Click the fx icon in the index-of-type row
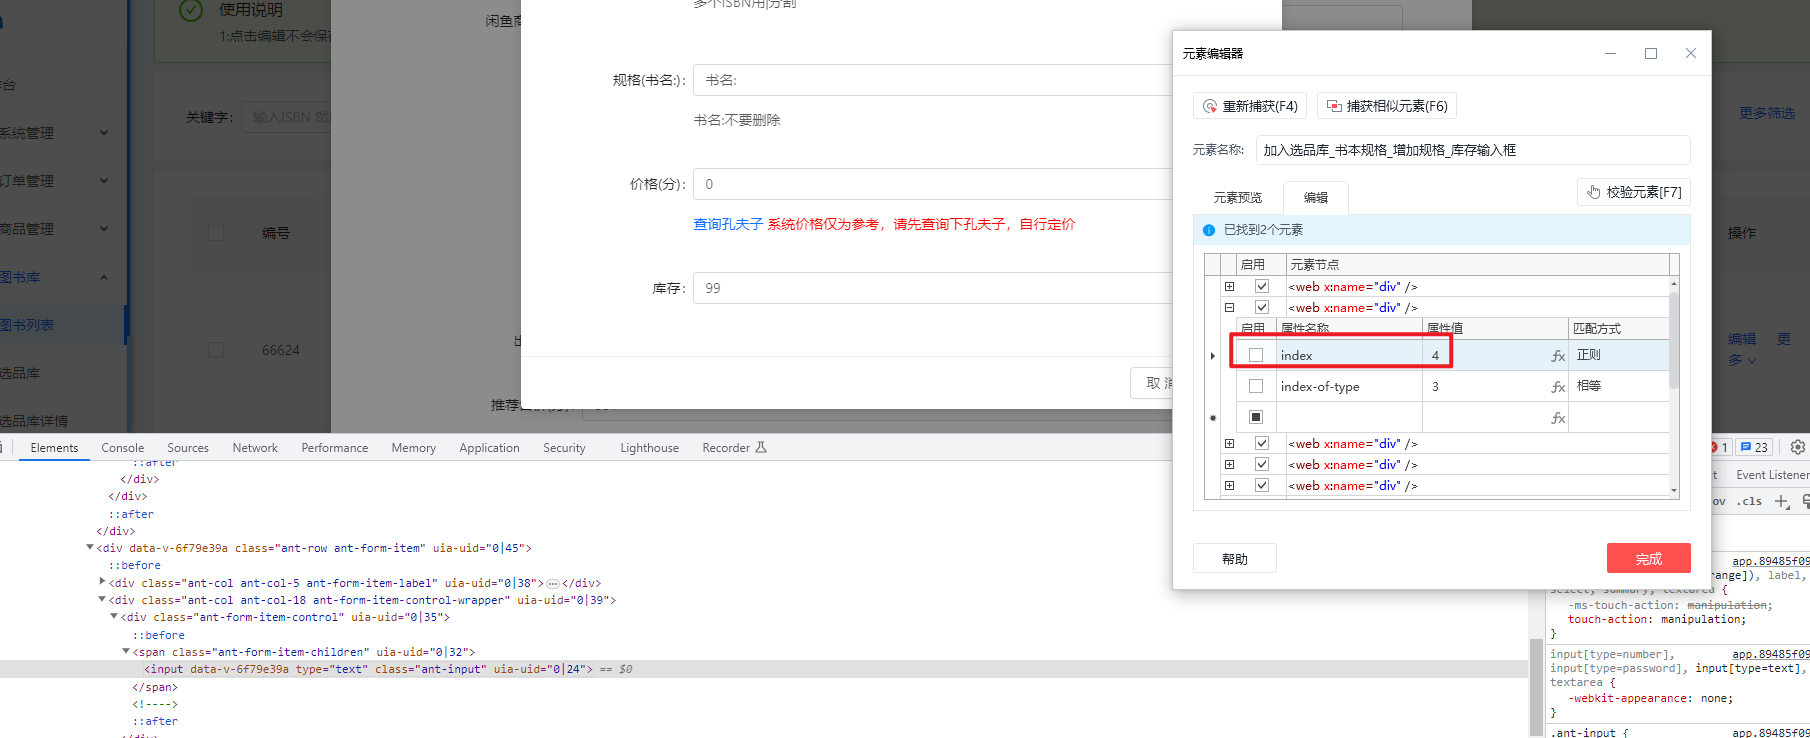 tap(1557, 387)
